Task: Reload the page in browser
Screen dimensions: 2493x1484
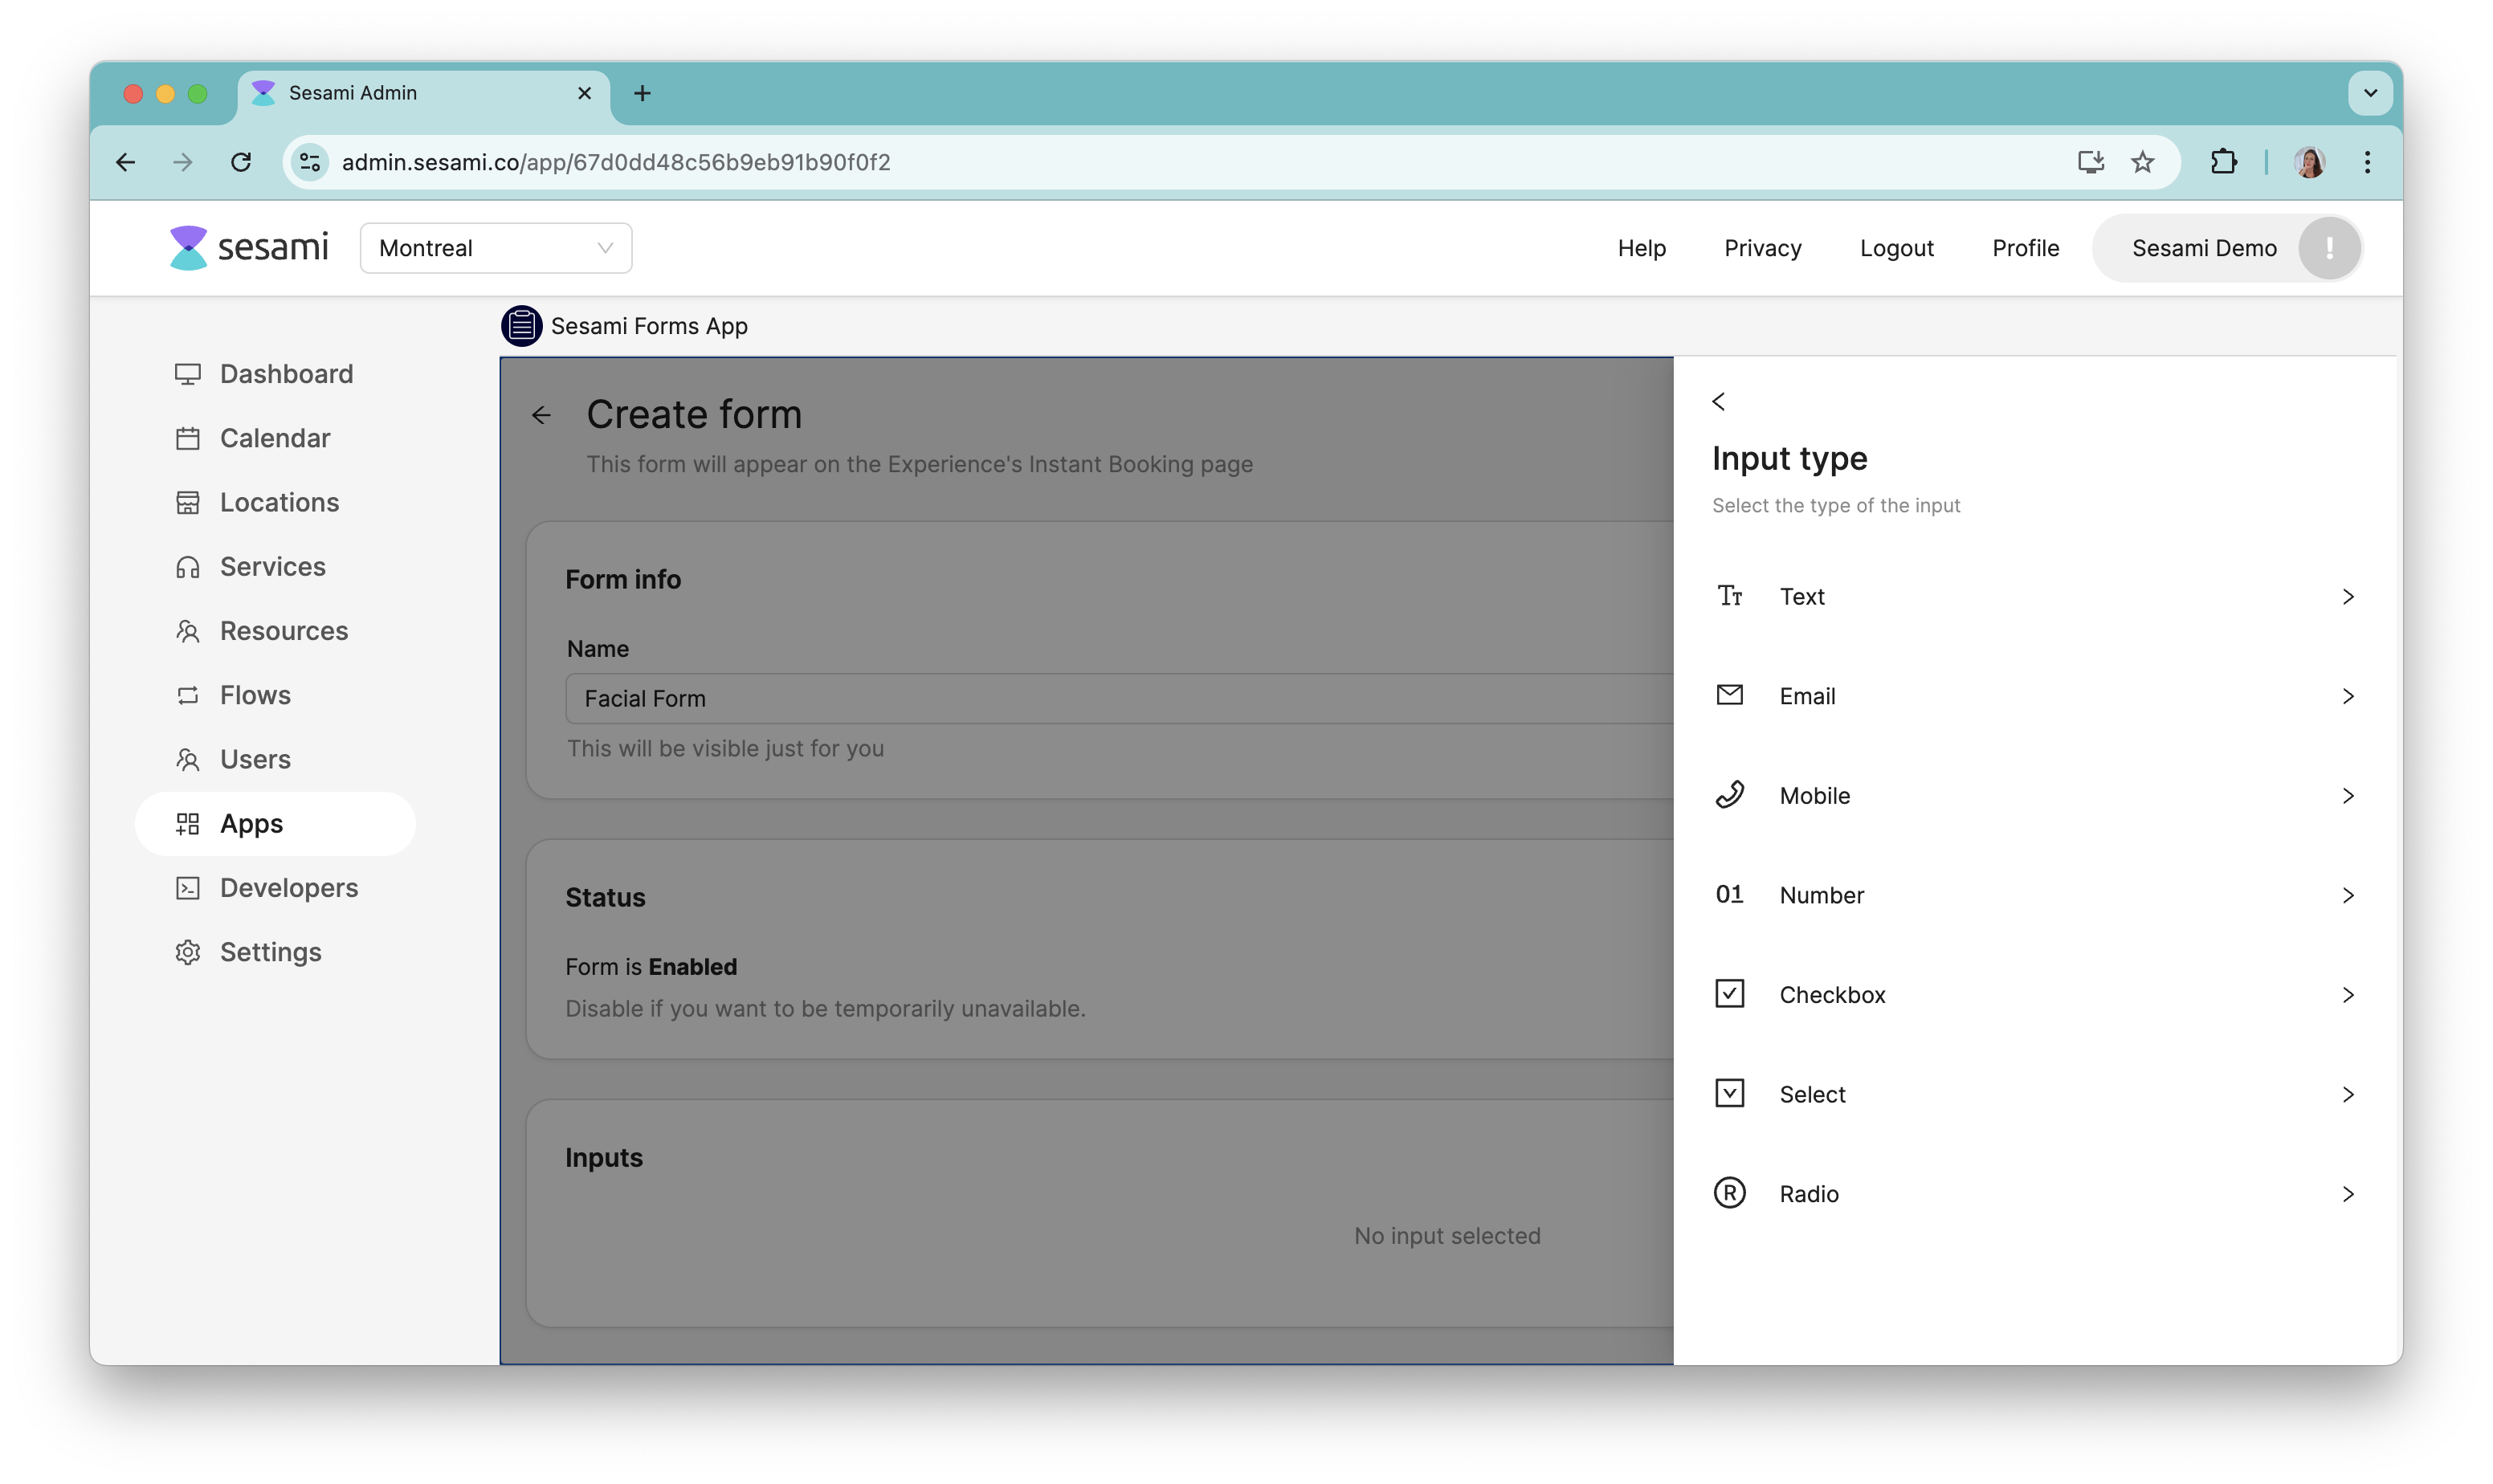Action: pyautogui.click(x=240, y=162)
